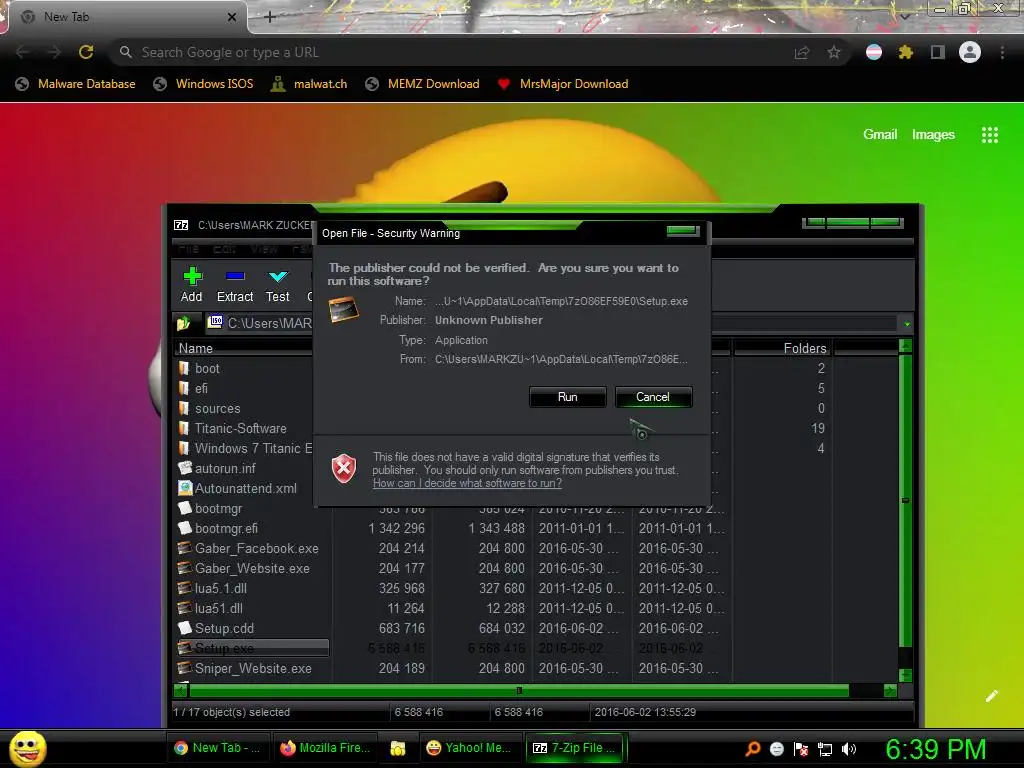Reload the Chrome page

click(x=86, y=52)
